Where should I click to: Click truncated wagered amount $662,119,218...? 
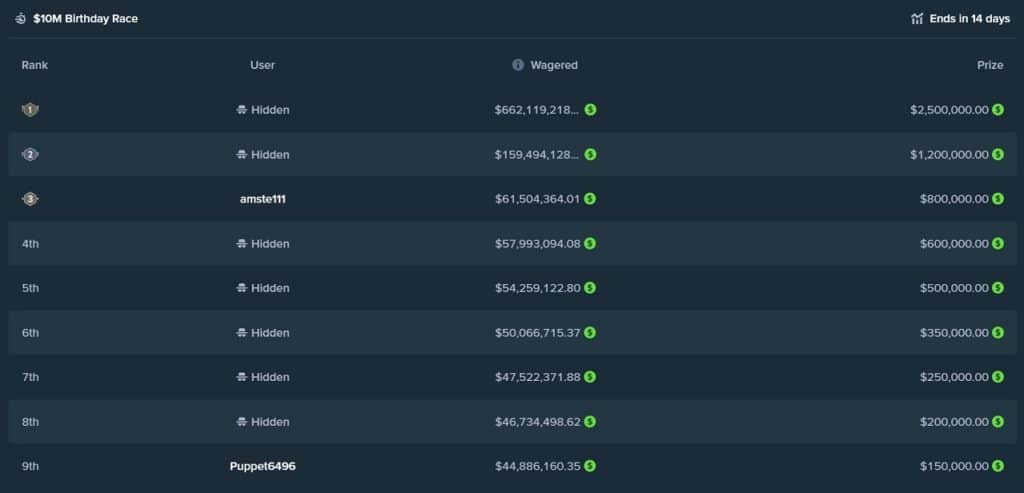tap(536, 110)
